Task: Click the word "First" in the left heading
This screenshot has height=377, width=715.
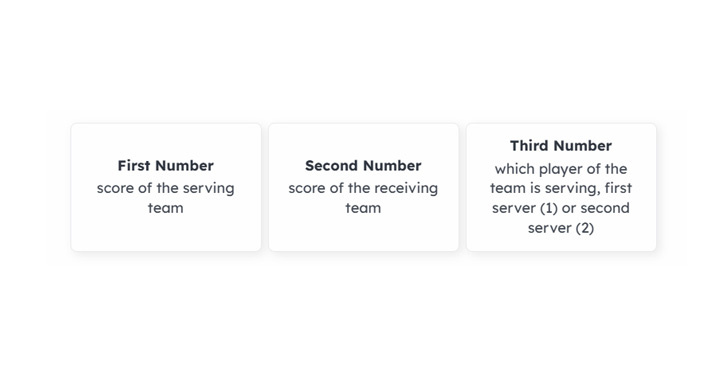Action: coord(134,165)
